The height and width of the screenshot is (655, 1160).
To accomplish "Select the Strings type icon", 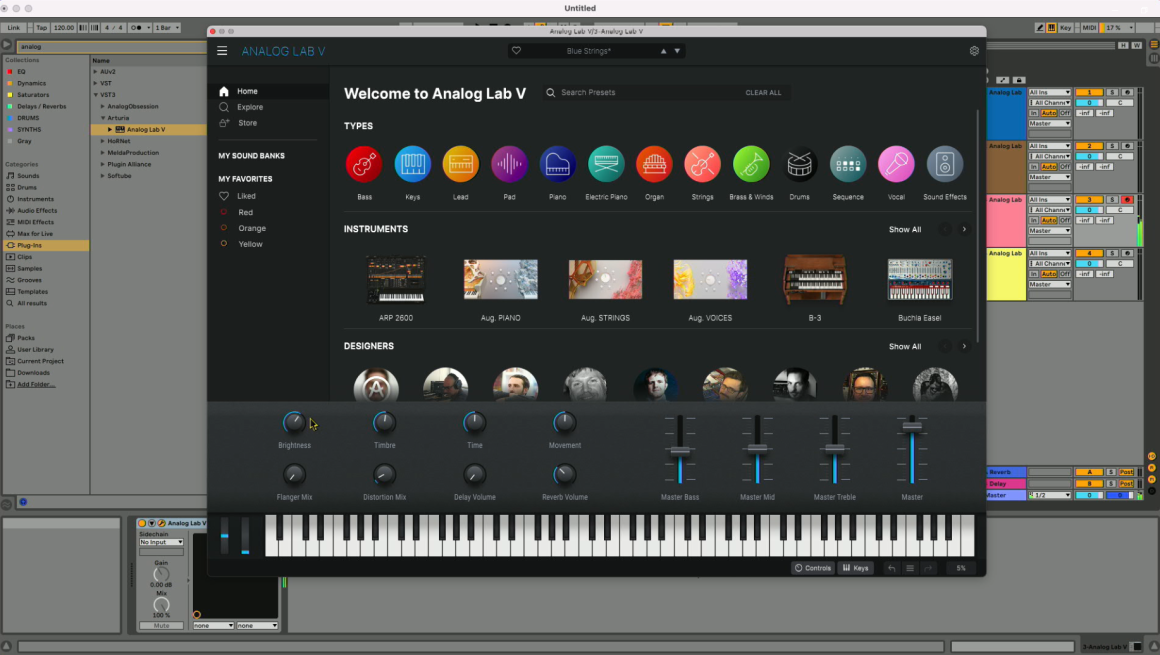I will (x=702, y=164).
